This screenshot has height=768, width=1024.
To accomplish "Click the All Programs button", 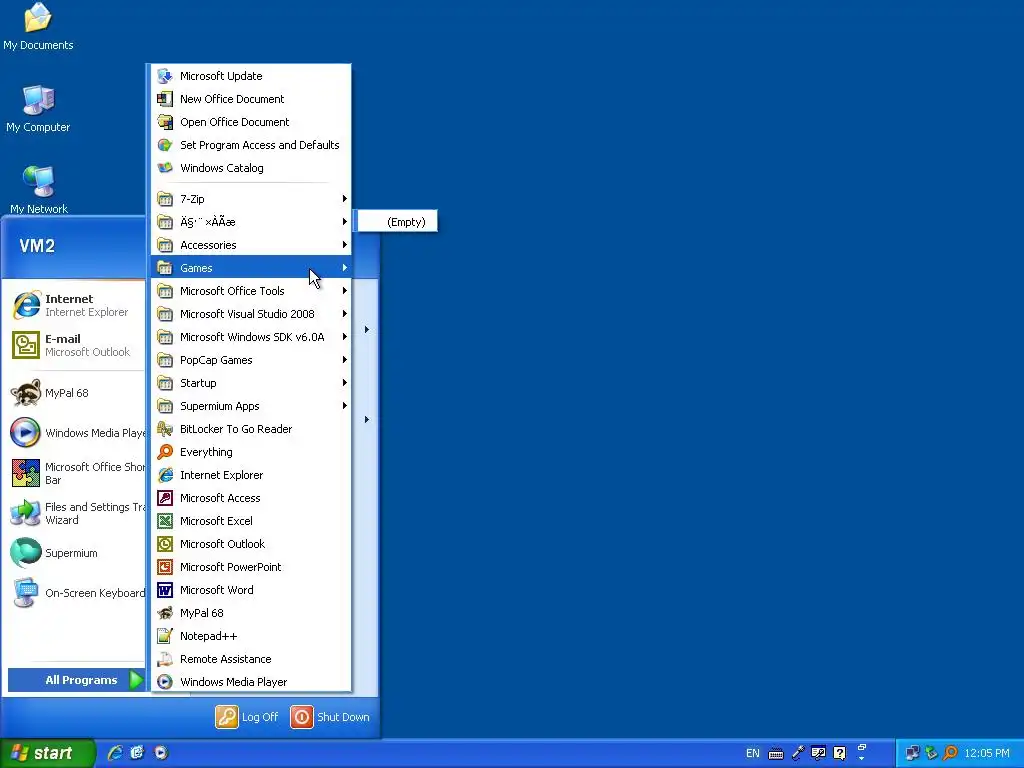I will [76, 680].
